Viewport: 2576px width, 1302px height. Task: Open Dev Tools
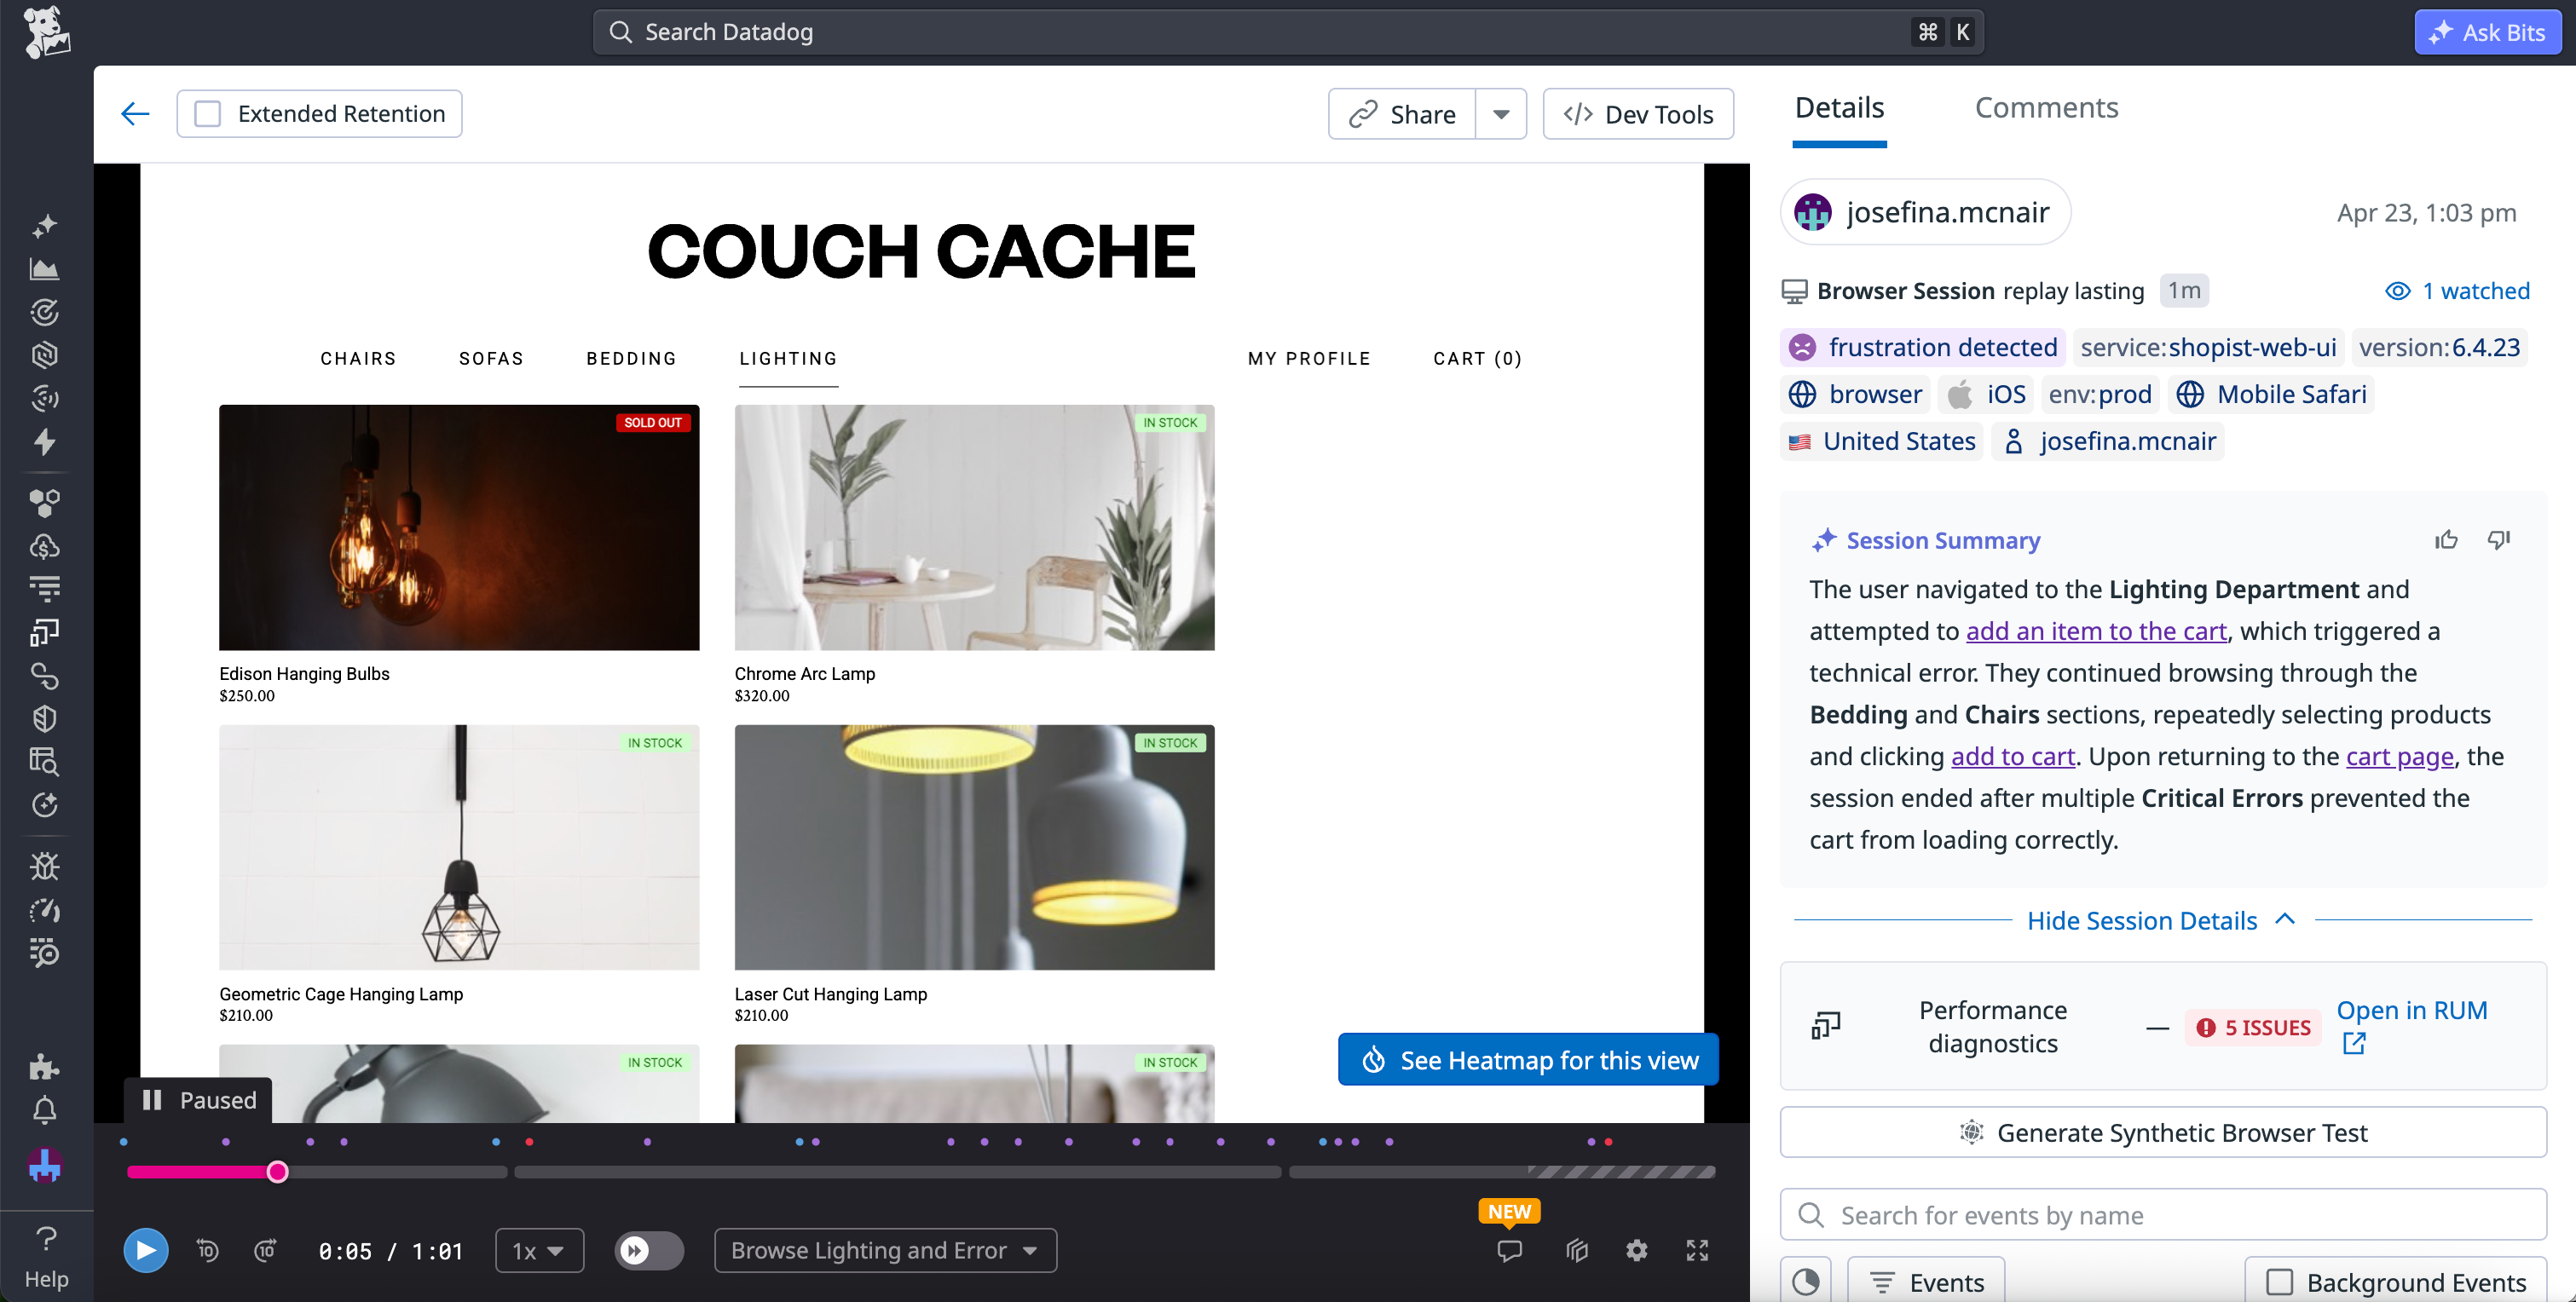click(x=1638, y=114)
